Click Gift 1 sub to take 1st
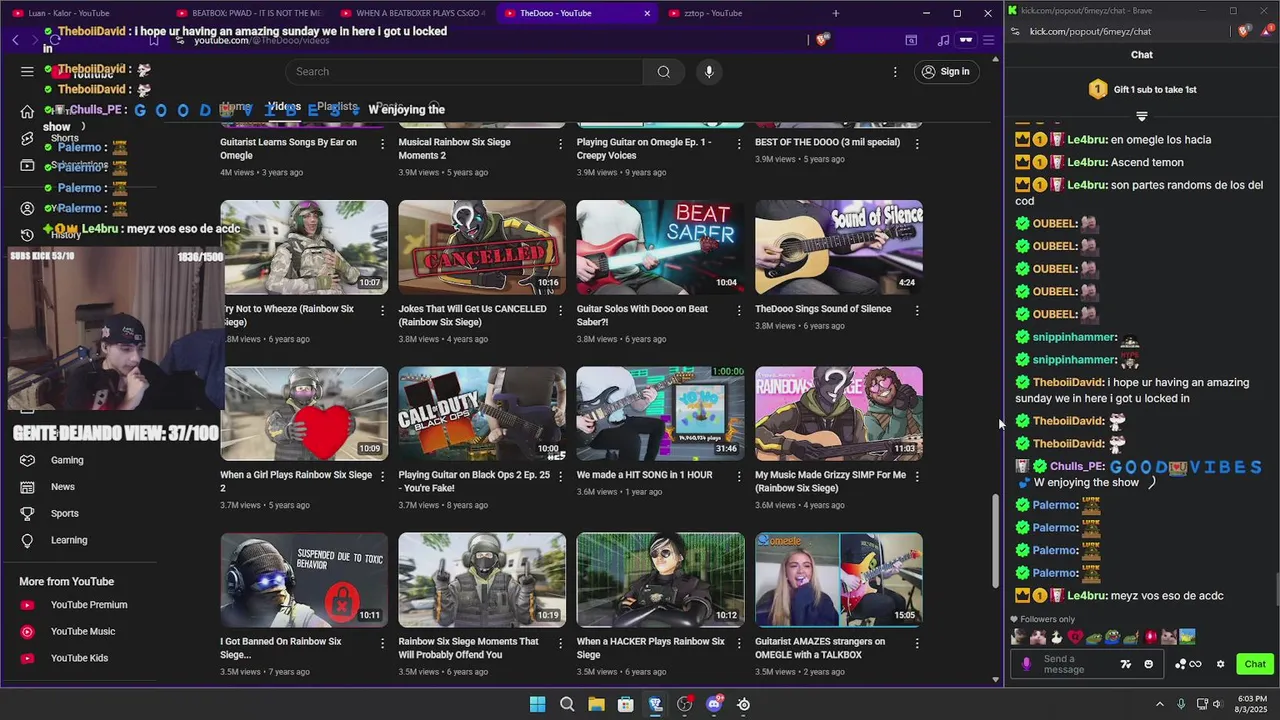The height and width of the screenshot is (720, 1280). (x=1142, y=89)
